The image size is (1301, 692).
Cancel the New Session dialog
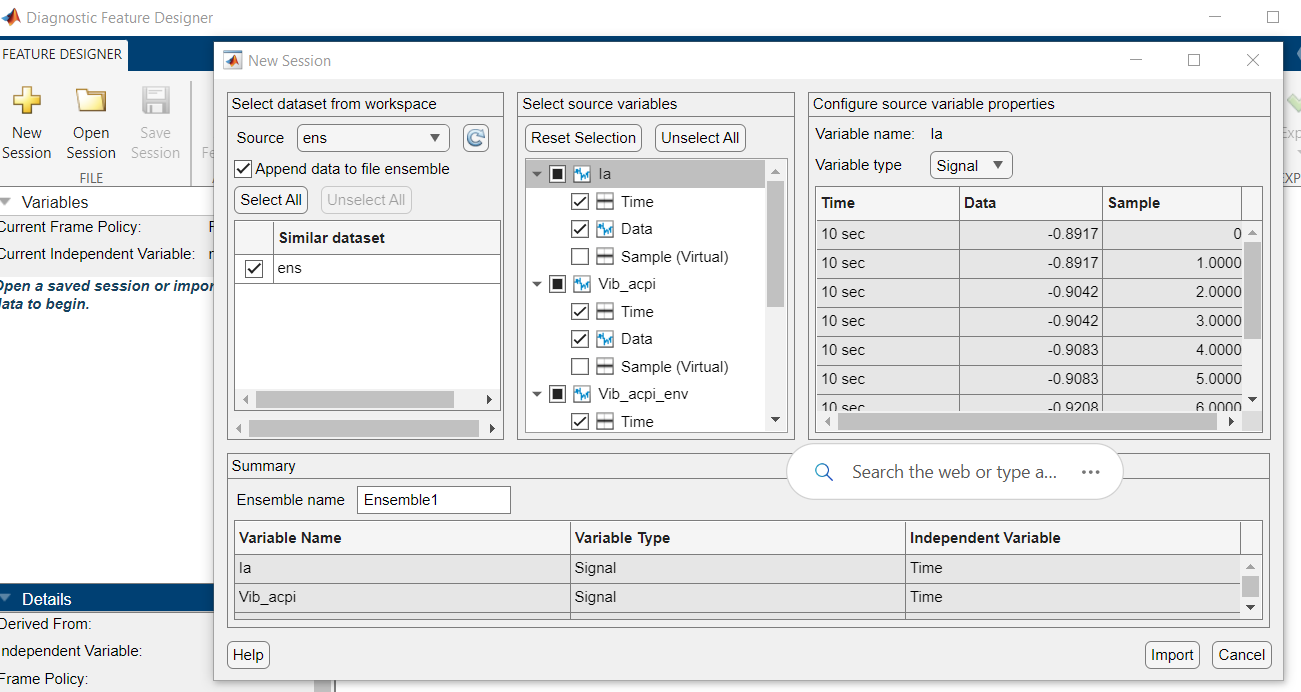[x=1242, y=655]
